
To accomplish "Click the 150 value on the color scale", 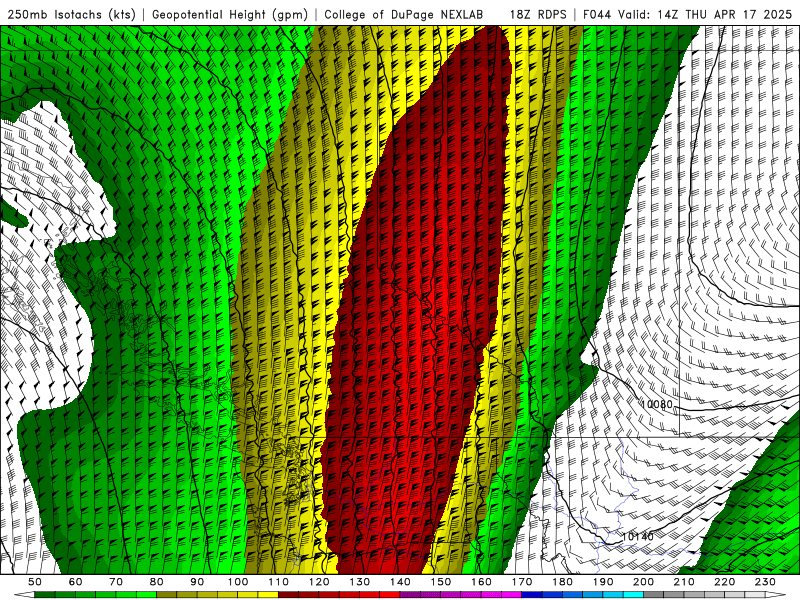I will [441, 582].
